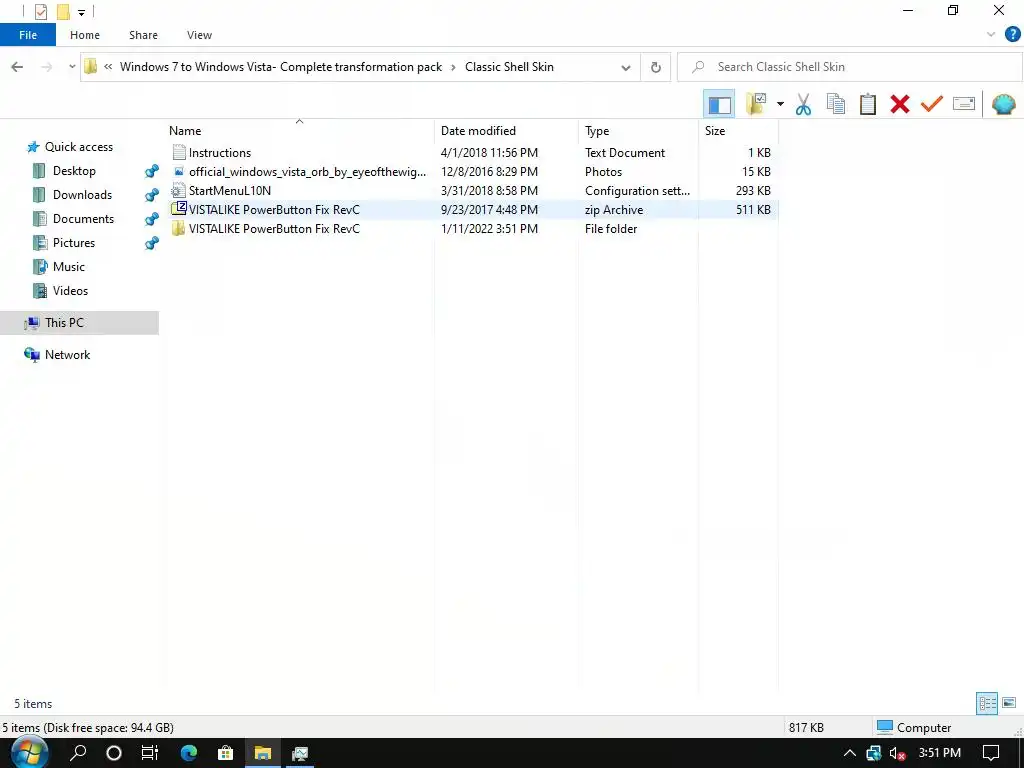Viewport: 1024px width, 768px height.
Task: Open Task View on taskbar
Action: (150, 753)
